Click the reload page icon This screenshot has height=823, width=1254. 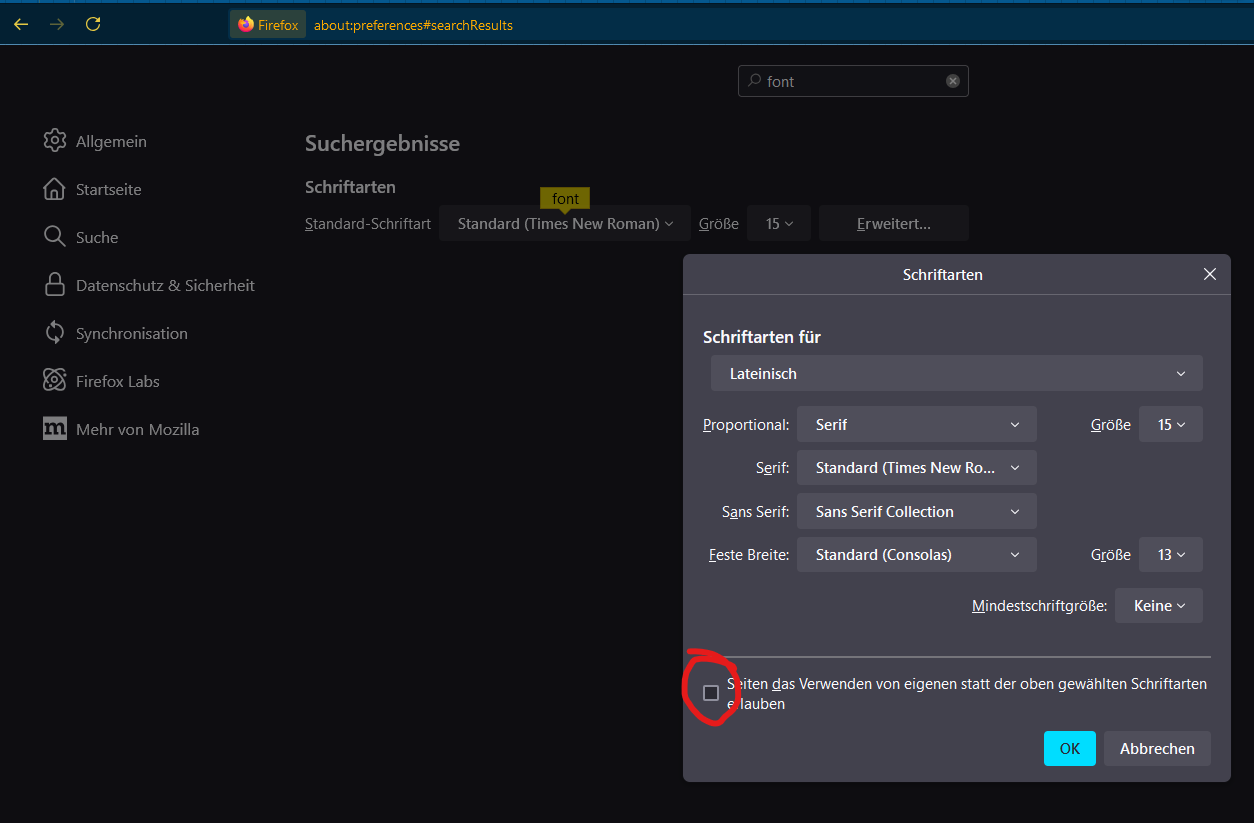pyautogui.click(x=93, y=25)
